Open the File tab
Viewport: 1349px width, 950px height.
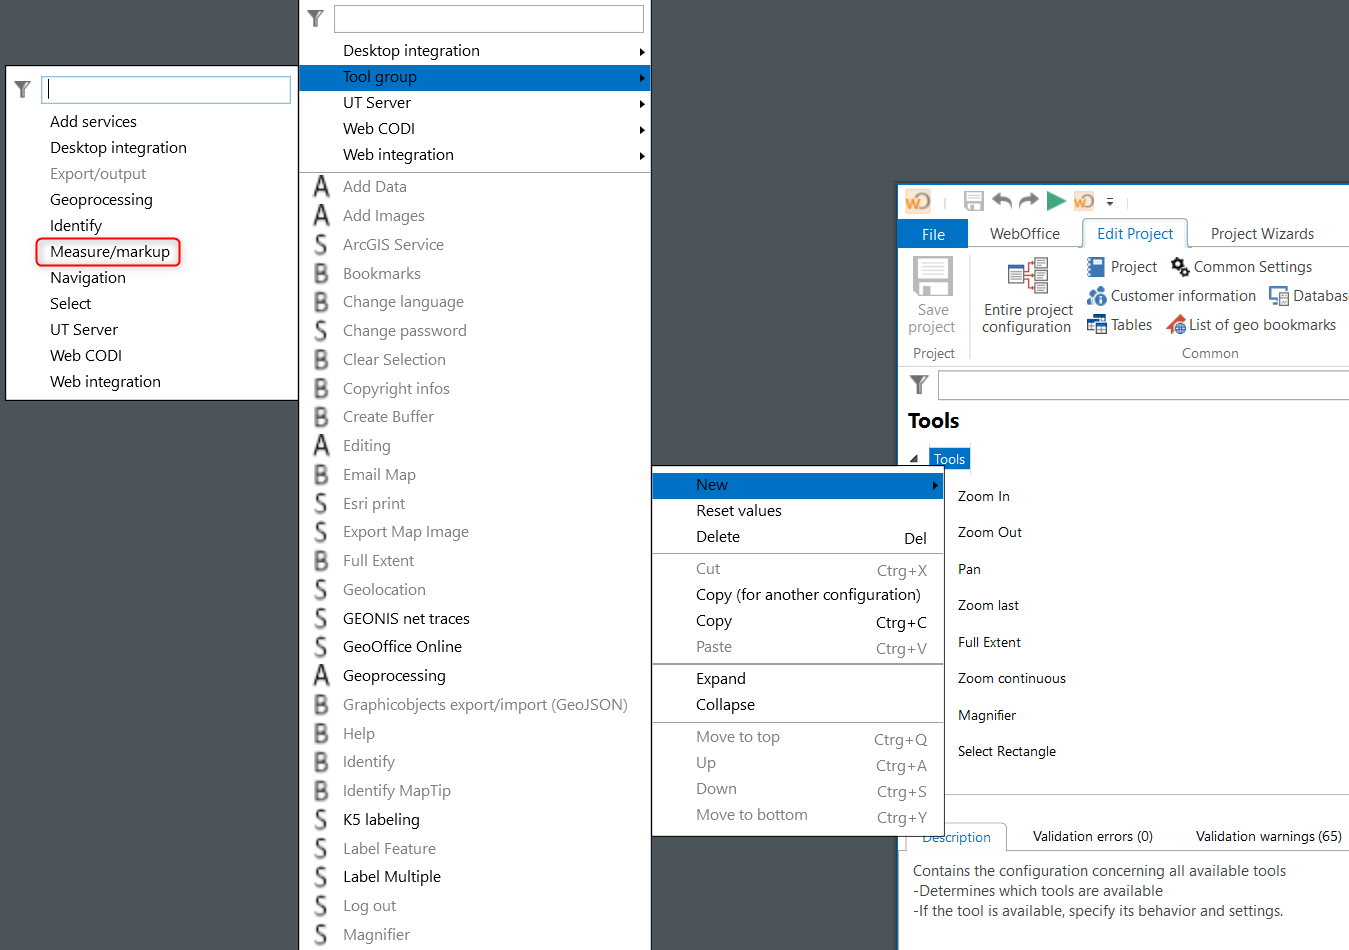tap(933, 234)
